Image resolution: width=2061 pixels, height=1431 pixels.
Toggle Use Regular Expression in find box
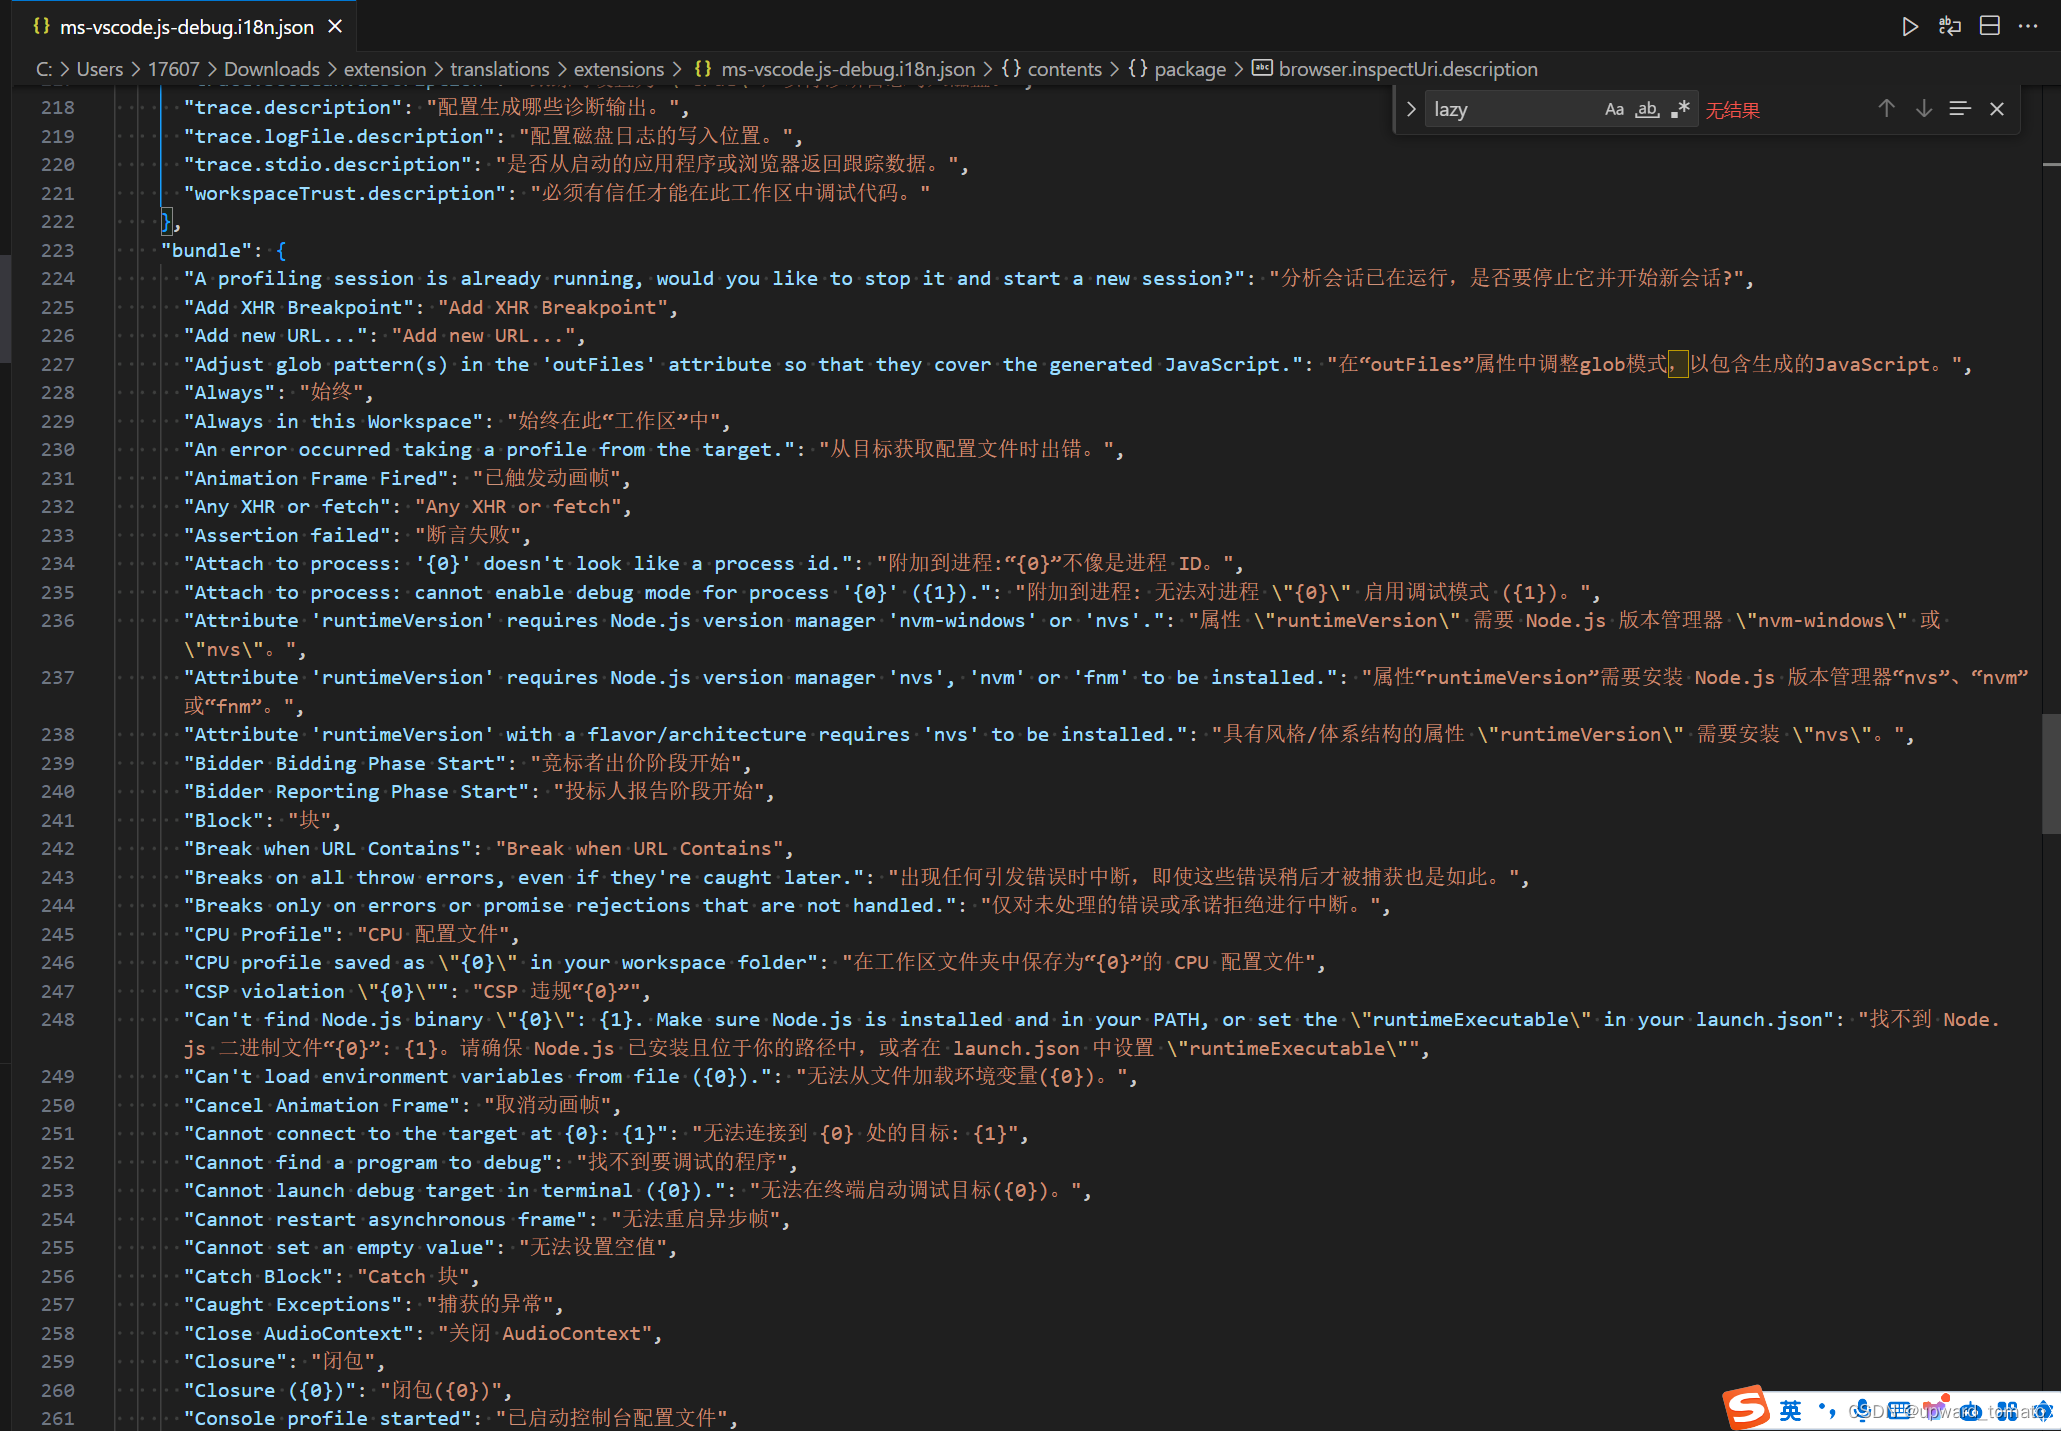pyautogui.click(x=1680, y=110)
